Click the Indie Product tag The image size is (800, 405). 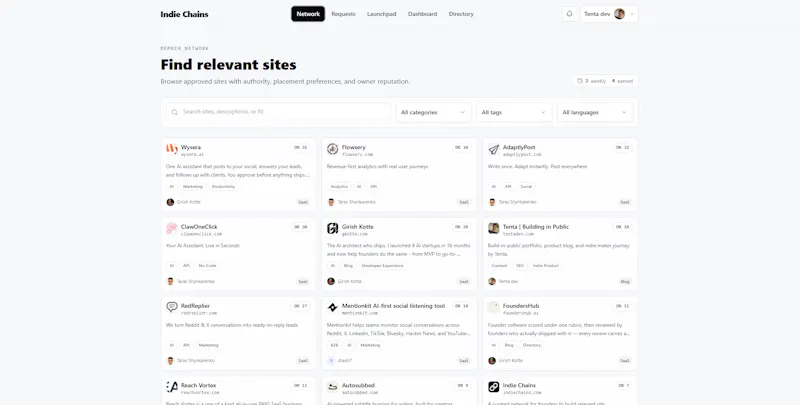(545, 266)
